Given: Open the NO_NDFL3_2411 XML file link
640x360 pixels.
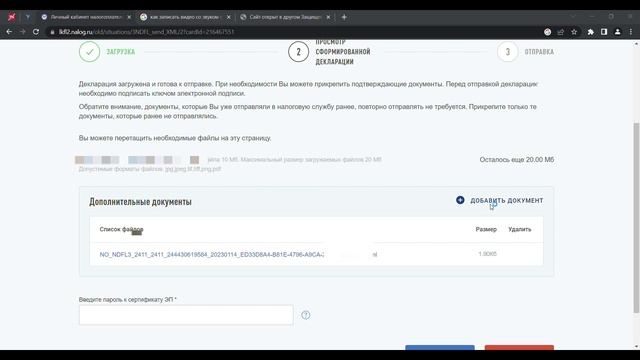Looking at the screenshot, I should click(x=212, y=254).
